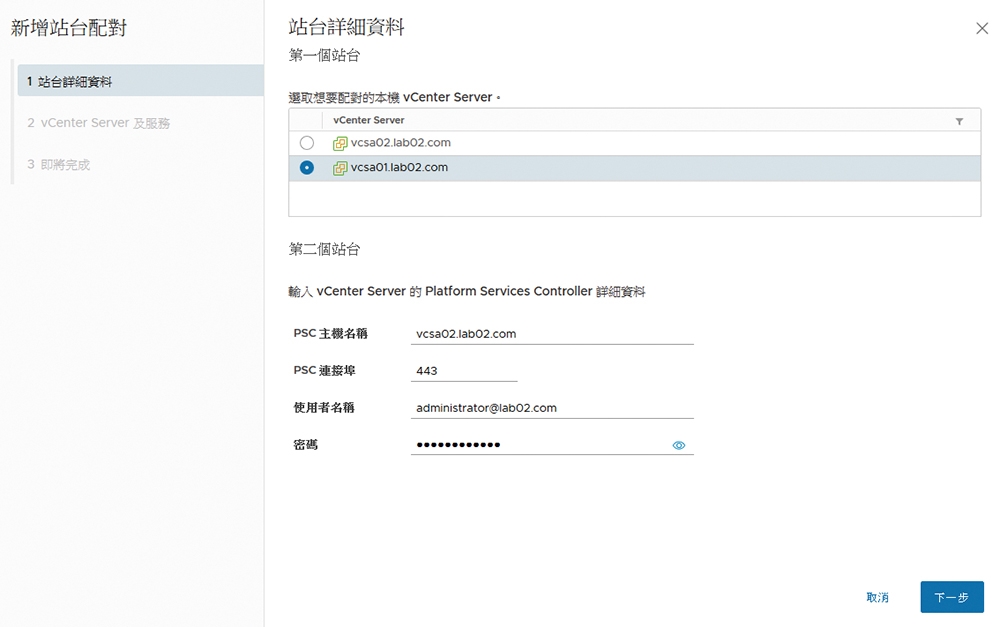Show password with the eye icon
Image resolution: width=1000 pixels, height=627 pixels.
(x=679, y=445)
